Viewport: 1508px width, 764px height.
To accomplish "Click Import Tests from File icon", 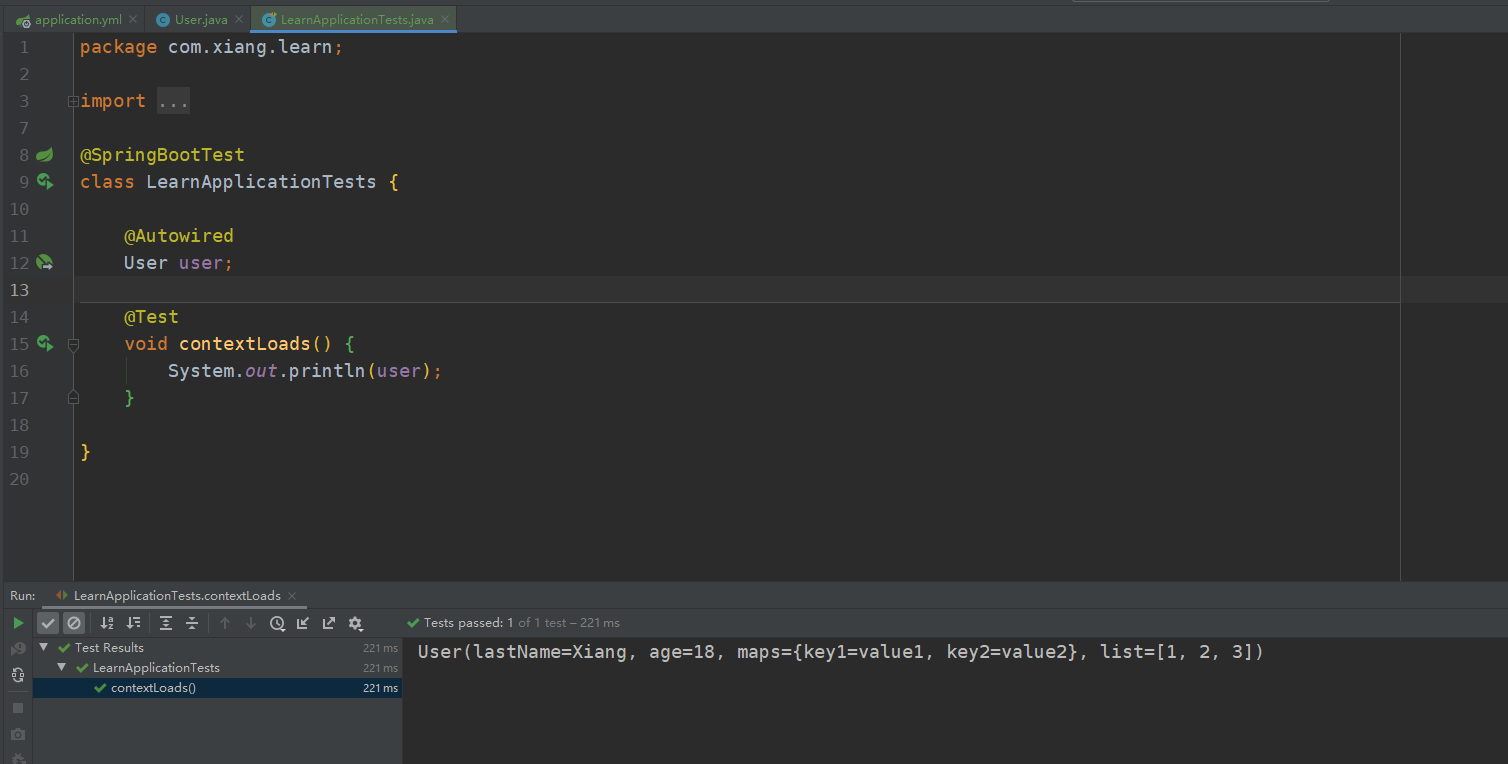I will (x=303, y=623).
